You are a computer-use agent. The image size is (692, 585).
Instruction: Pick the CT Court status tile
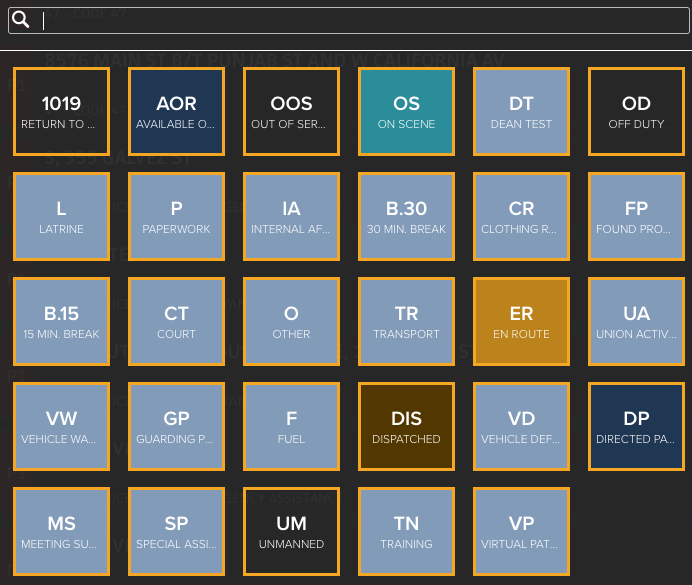(177, 322)
